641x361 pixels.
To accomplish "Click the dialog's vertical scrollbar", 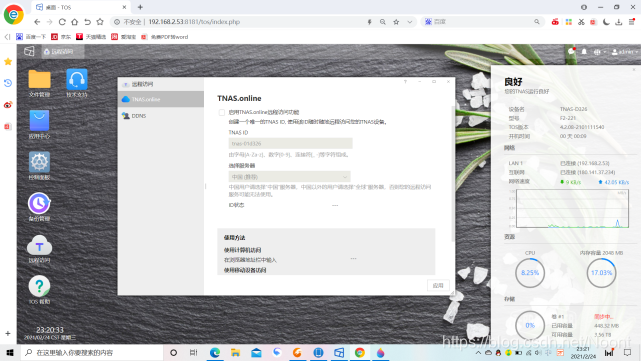I will point(453,174).
